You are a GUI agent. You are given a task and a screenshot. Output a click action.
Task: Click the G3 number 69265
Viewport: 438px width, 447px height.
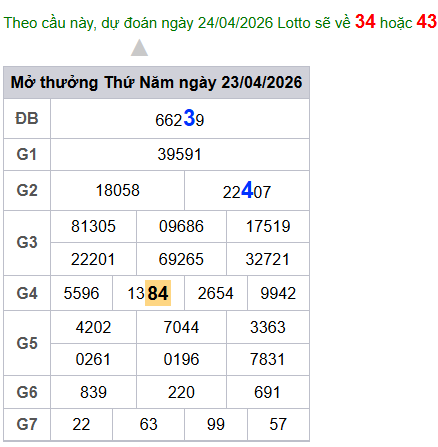coord(181,259)
